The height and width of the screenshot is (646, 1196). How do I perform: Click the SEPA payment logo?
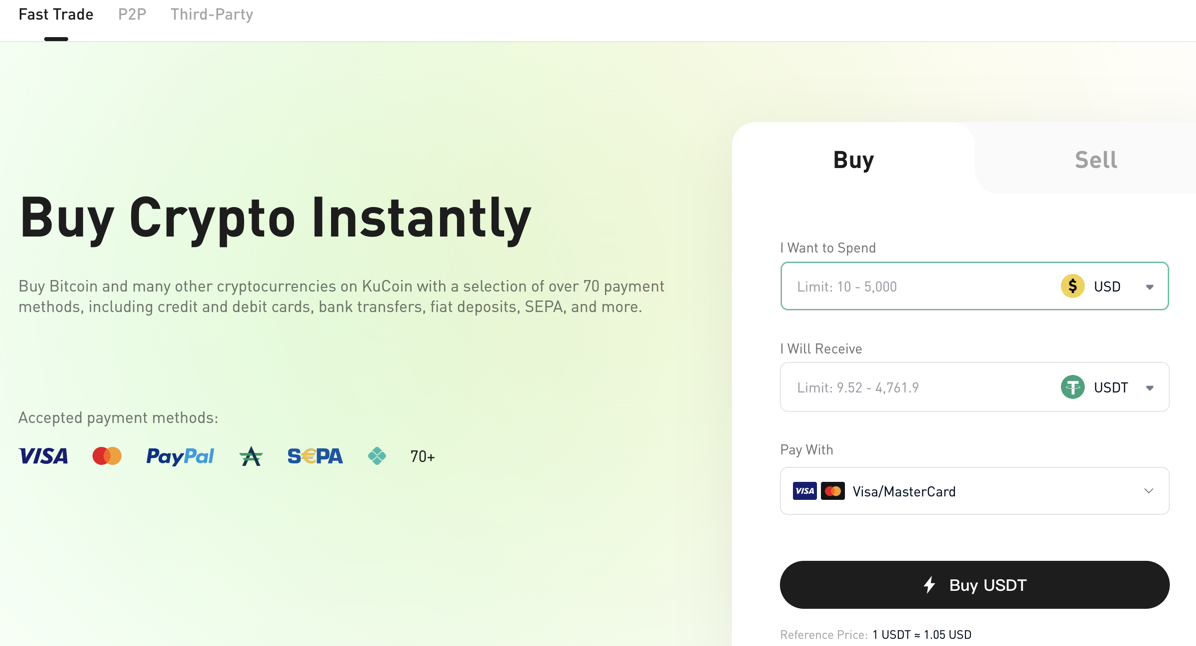(x=315, y=456)
